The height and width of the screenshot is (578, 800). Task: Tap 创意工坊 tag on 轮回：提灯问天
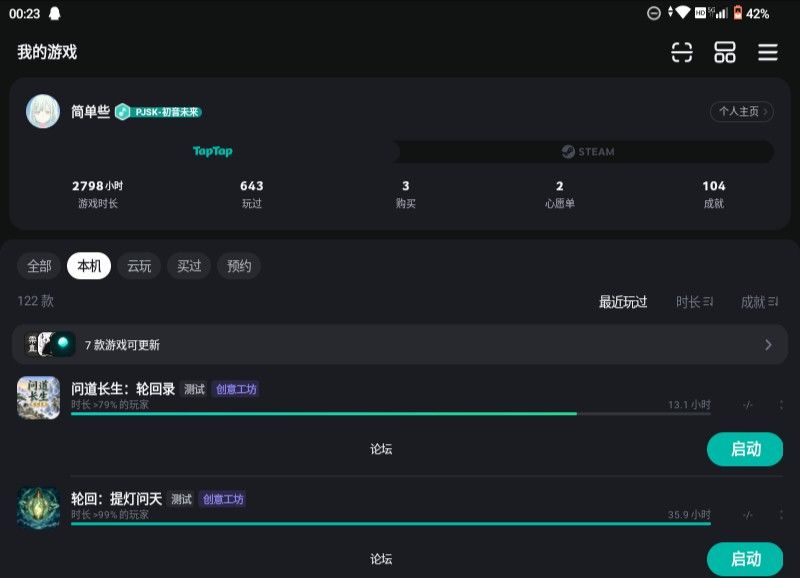point(223,499)
